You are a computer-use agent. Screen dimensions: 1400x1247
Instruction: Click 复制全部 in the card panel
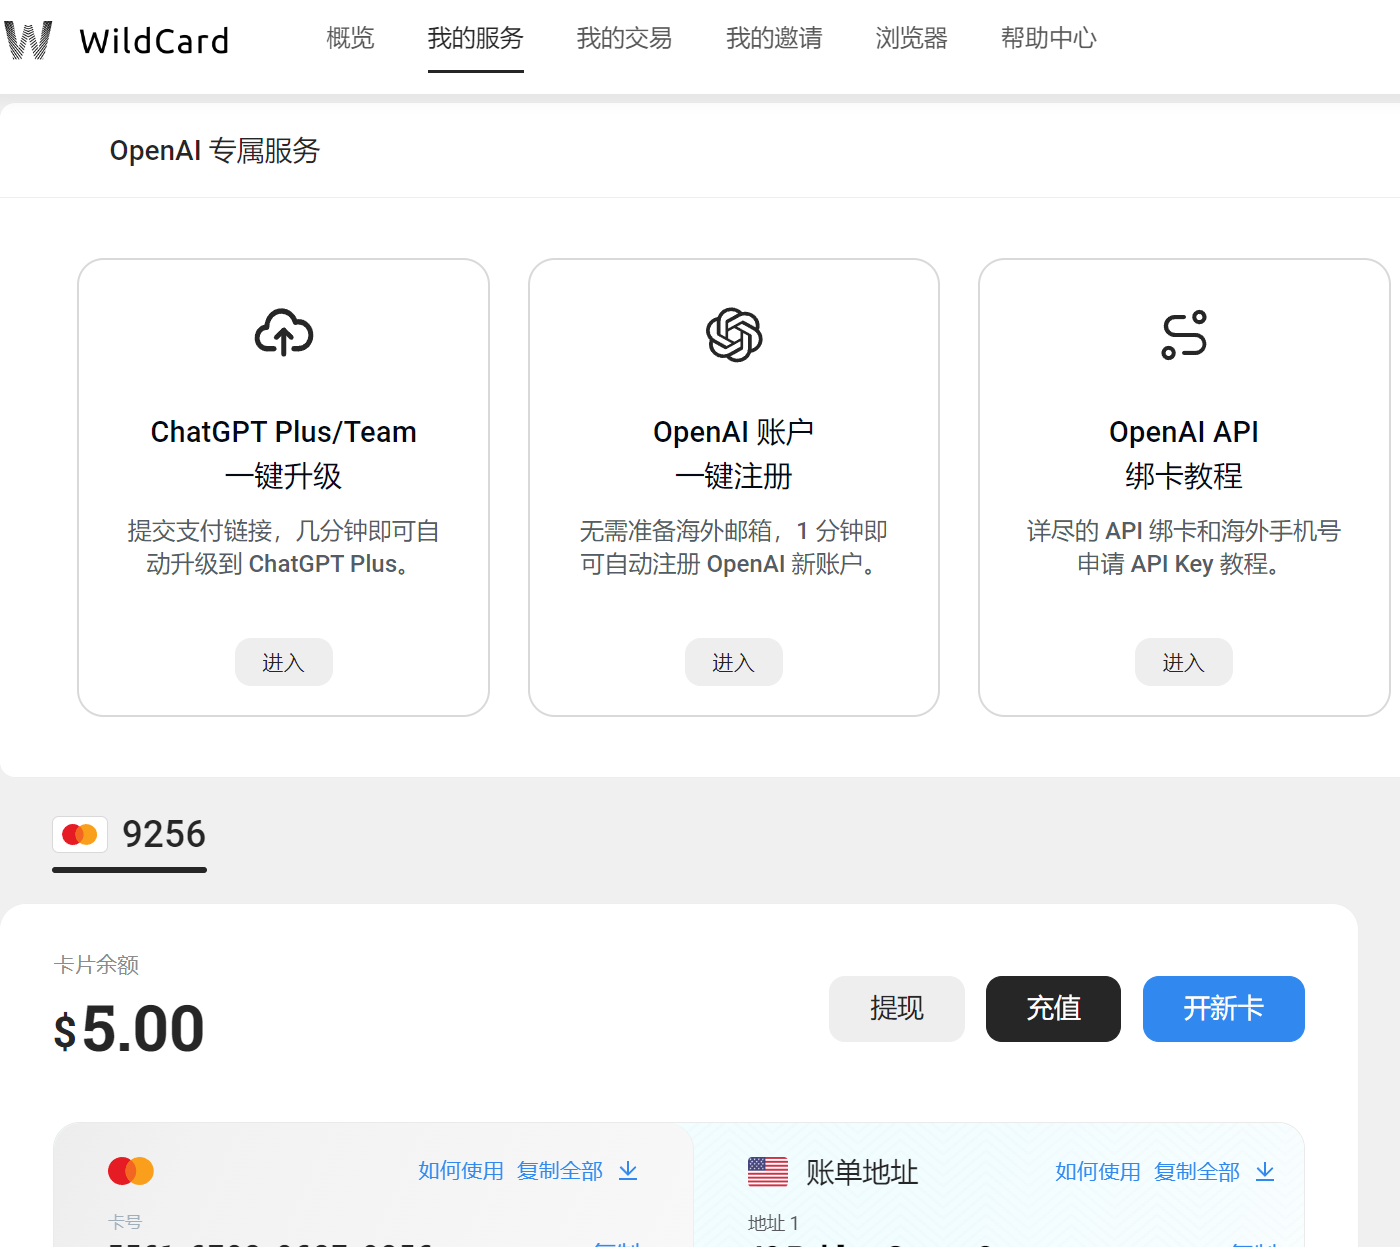pyautogui.click(x=560, y=1171)
